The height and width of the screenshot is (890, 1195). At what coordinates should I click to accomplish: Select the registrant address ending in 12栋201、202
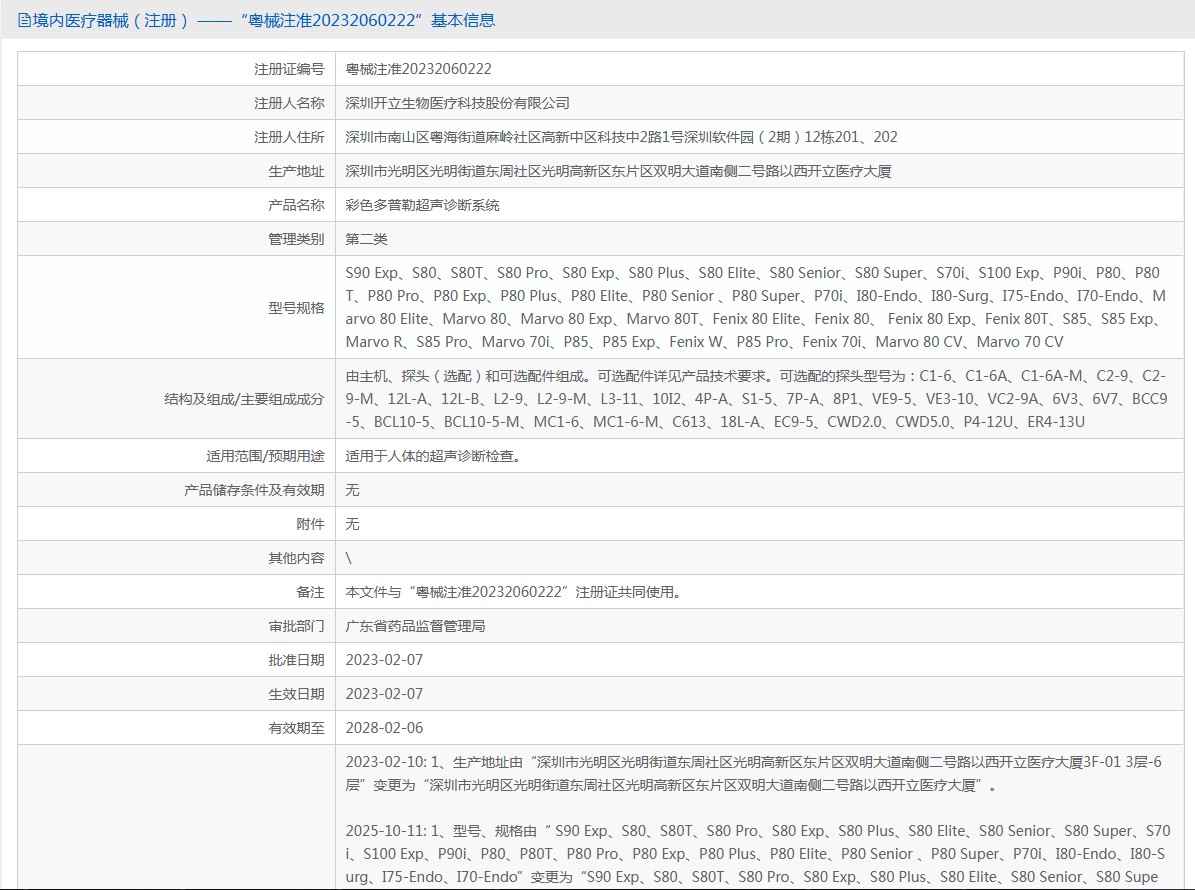(621, 137)
